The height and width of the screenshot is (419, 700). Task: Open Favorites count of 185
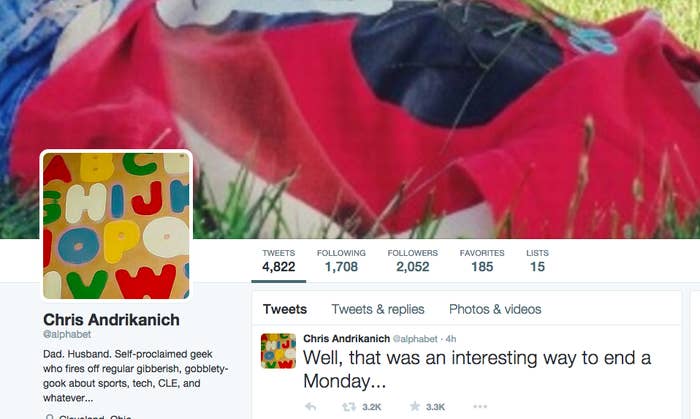click(482, 261)
